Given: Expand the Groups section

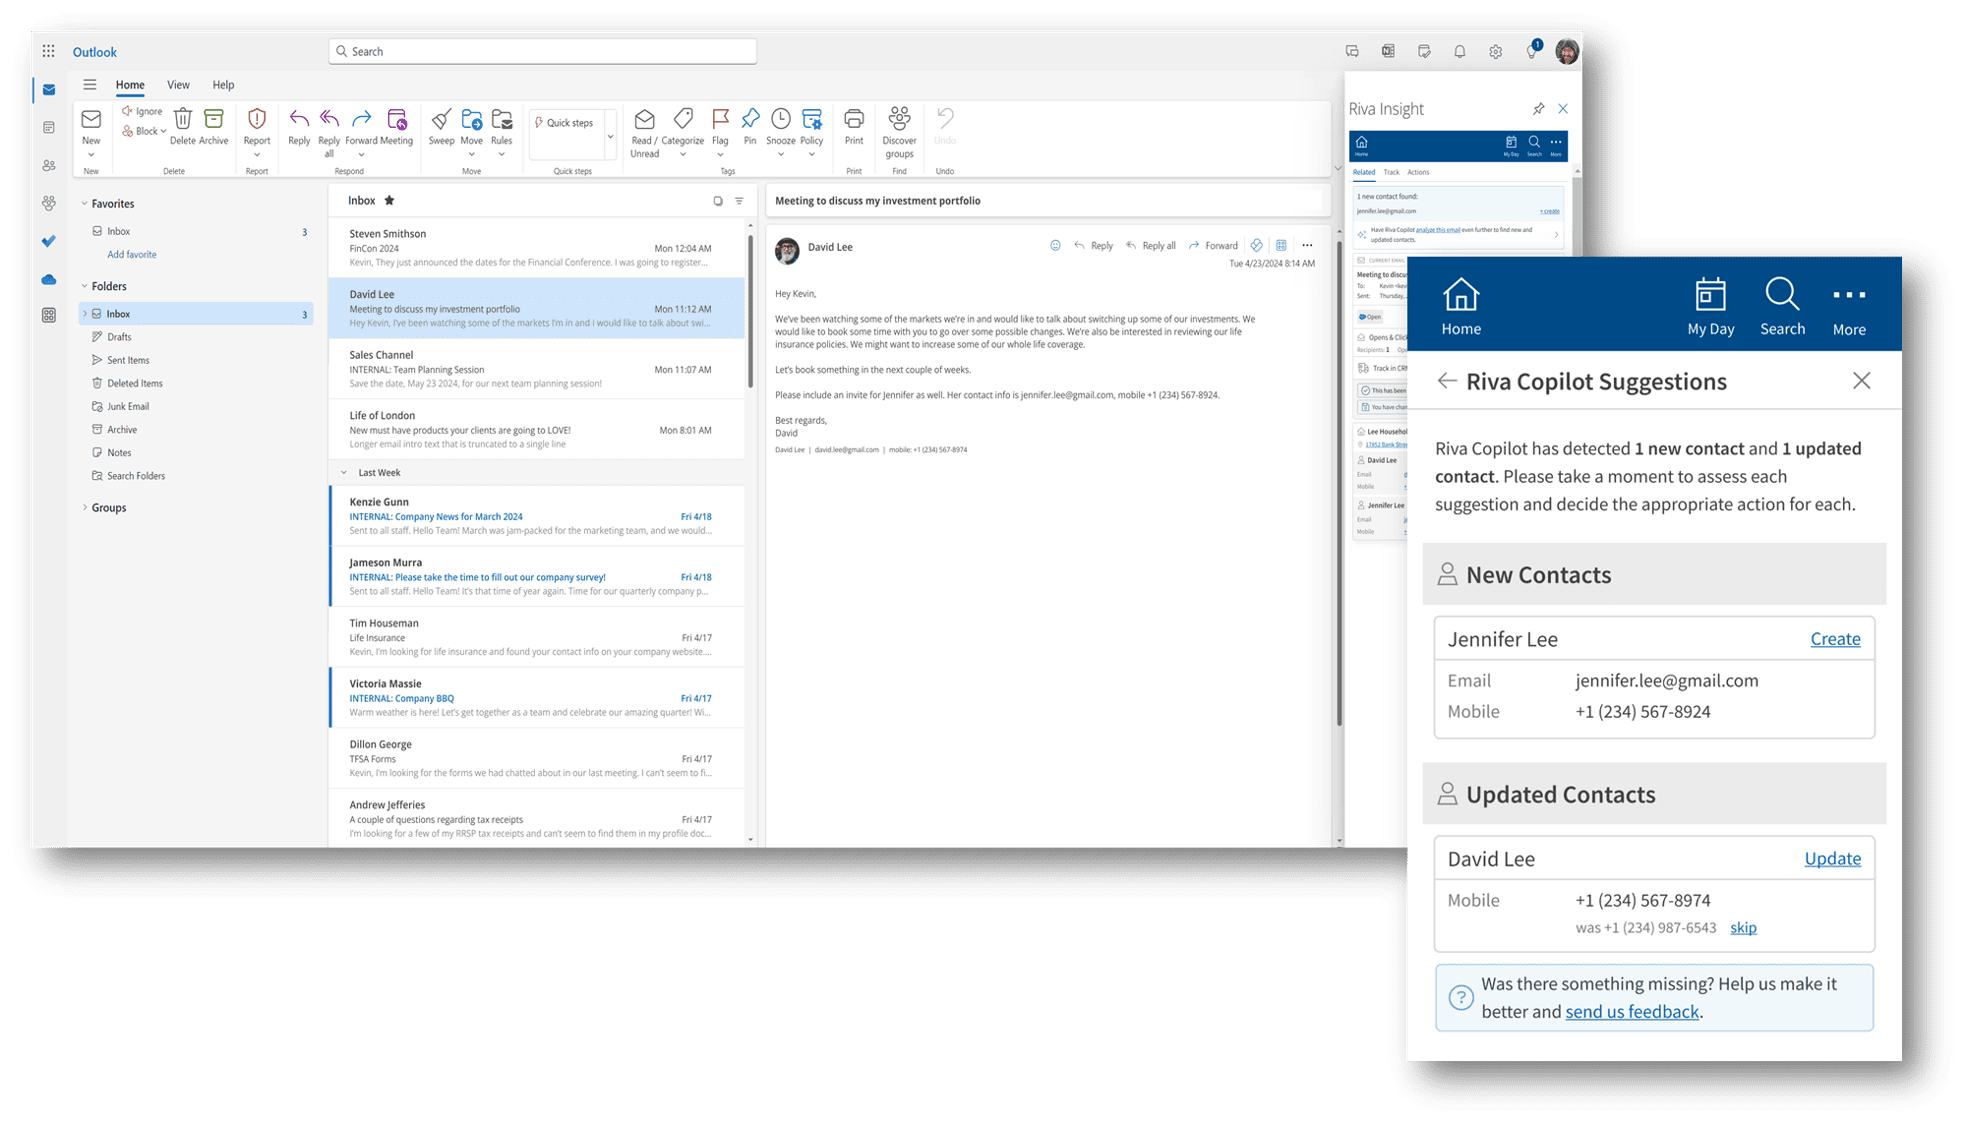Looking at the screenshot, I should click(x=84, y=508).
